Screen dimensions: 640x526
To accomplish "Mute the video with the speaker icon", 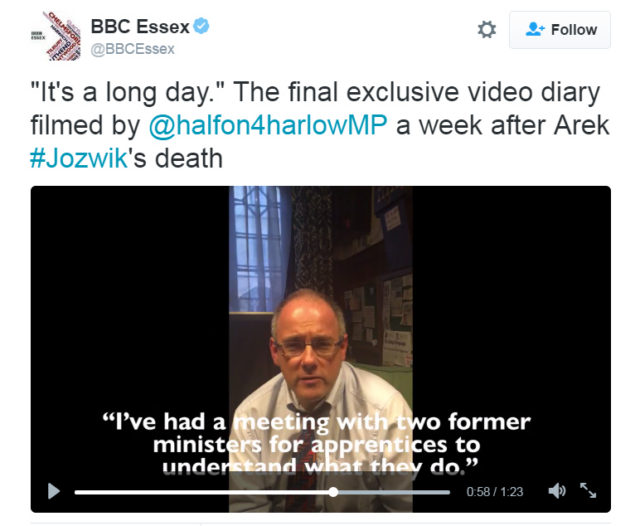I will pos(557,491).
